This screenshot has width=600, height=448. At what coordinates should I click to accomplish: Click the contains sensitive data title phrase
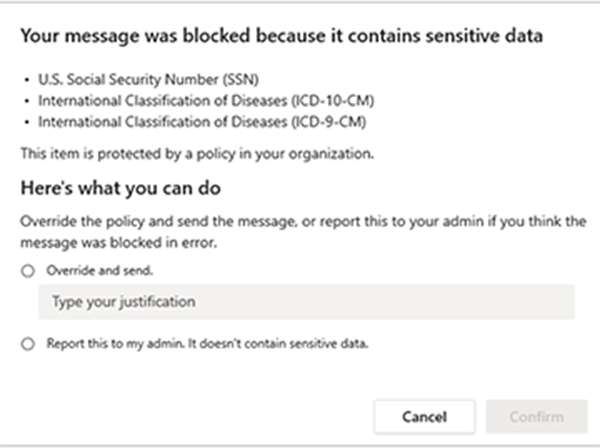point(445,36)
